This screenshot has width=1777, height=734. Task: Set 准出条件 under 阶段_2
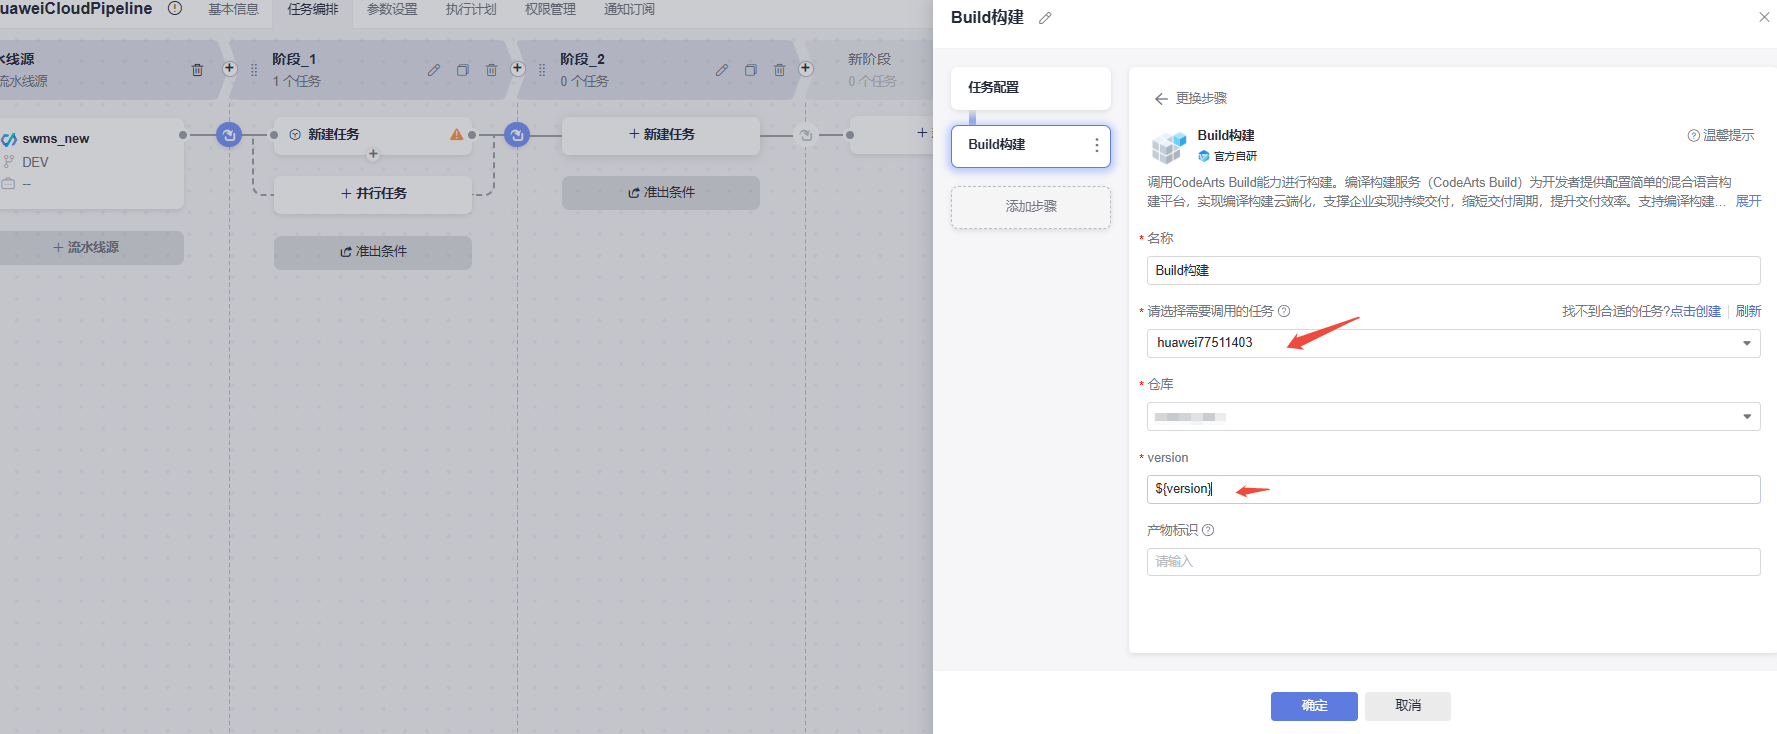coord(661,193)
